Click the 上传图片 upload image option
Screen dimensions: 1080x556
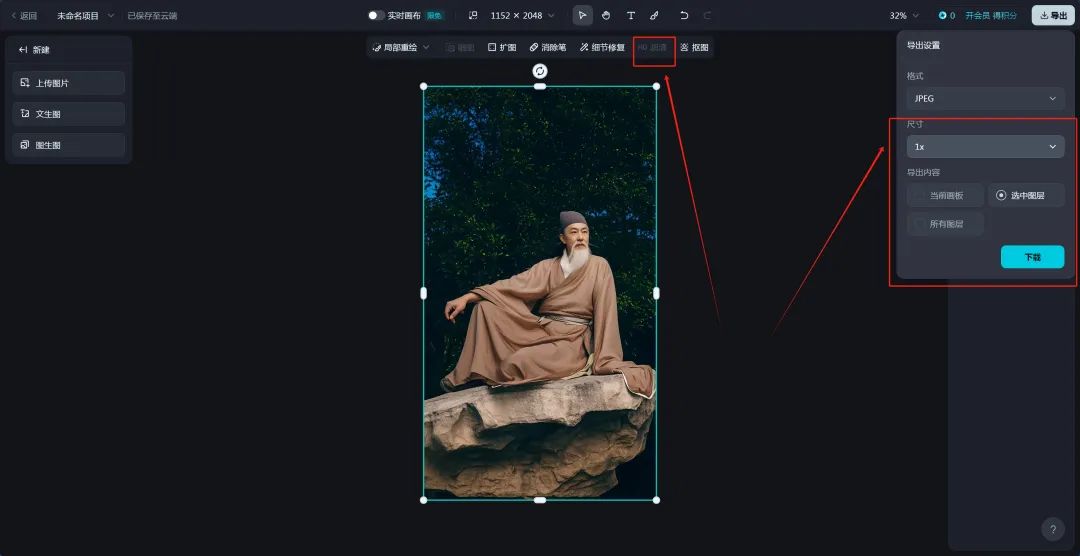point(69,83)
